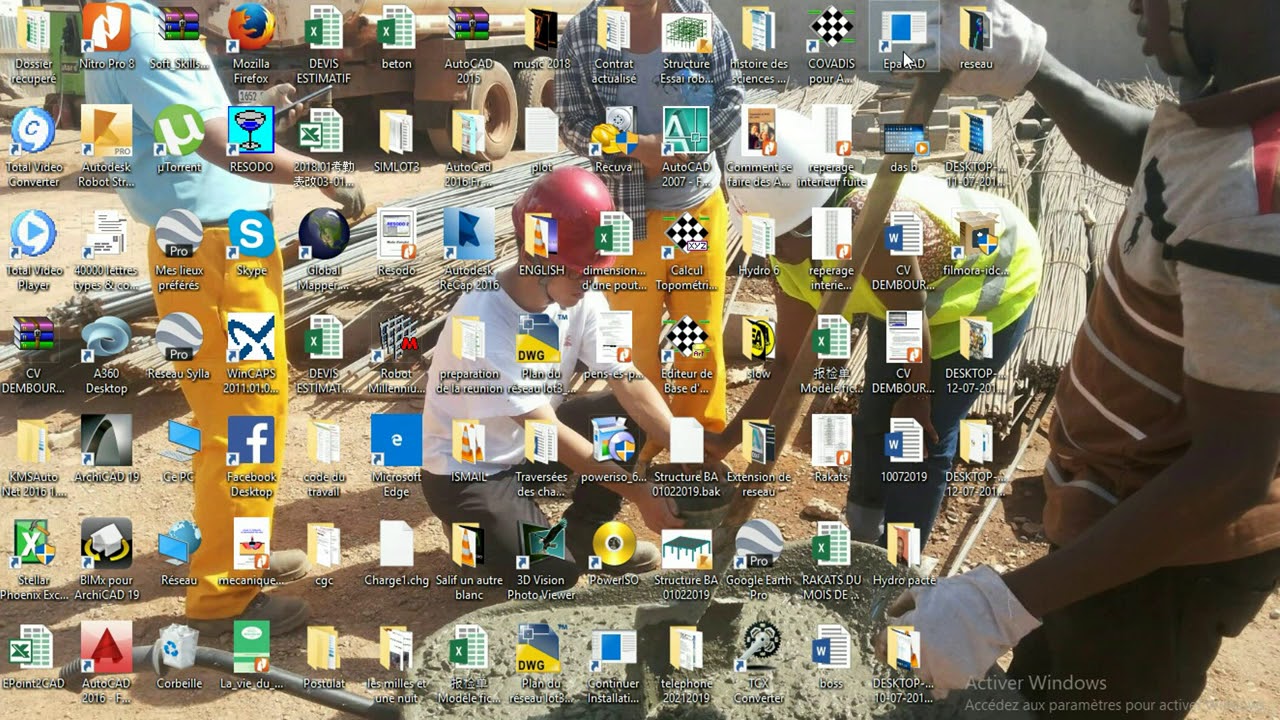
Task: Open the Contrat actualisé folder
Action: pos(614,45)
